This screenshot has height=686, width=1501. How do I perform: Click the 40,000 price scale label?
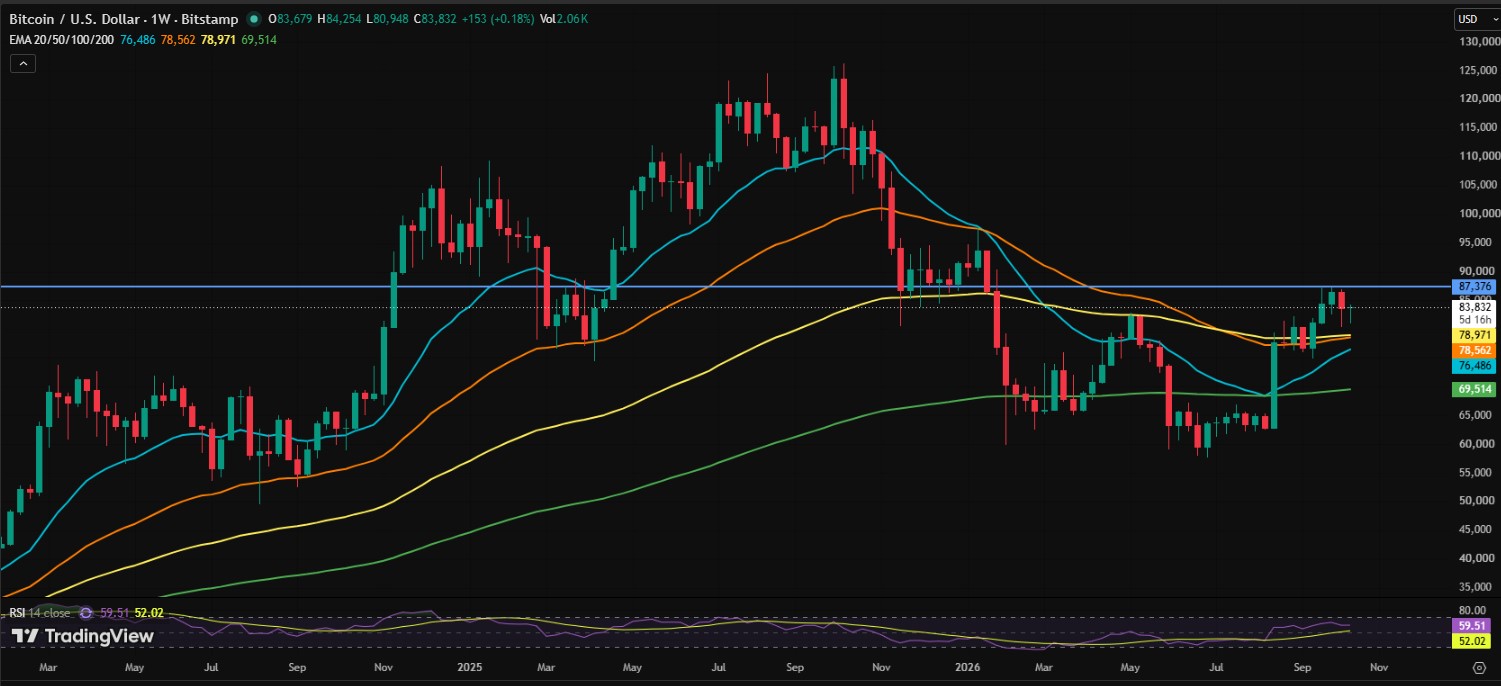(1479, 557)
